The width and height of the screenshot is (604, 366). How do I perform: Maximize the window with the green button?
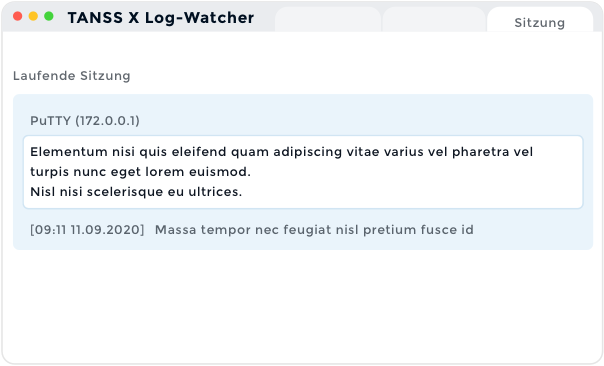click(x=49, y=16)
